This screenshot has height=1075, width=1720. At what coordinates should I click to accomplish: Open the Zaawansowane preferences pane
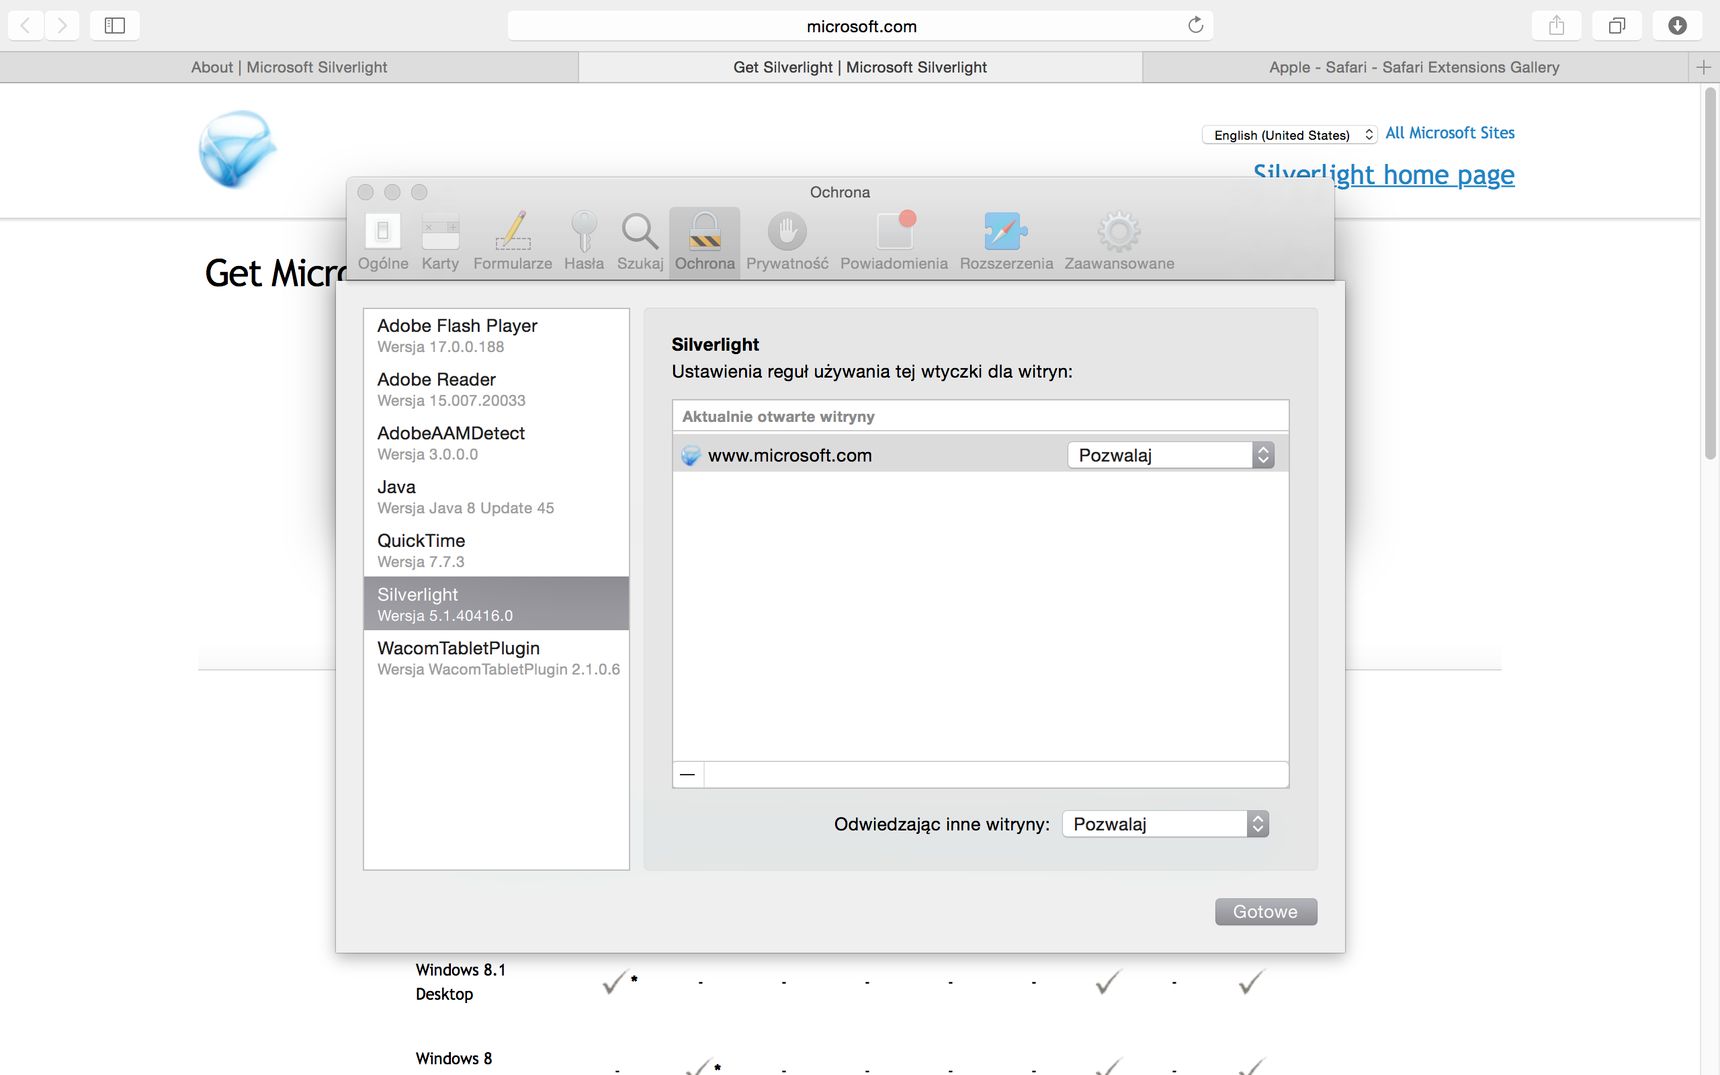coord(1119,242)
